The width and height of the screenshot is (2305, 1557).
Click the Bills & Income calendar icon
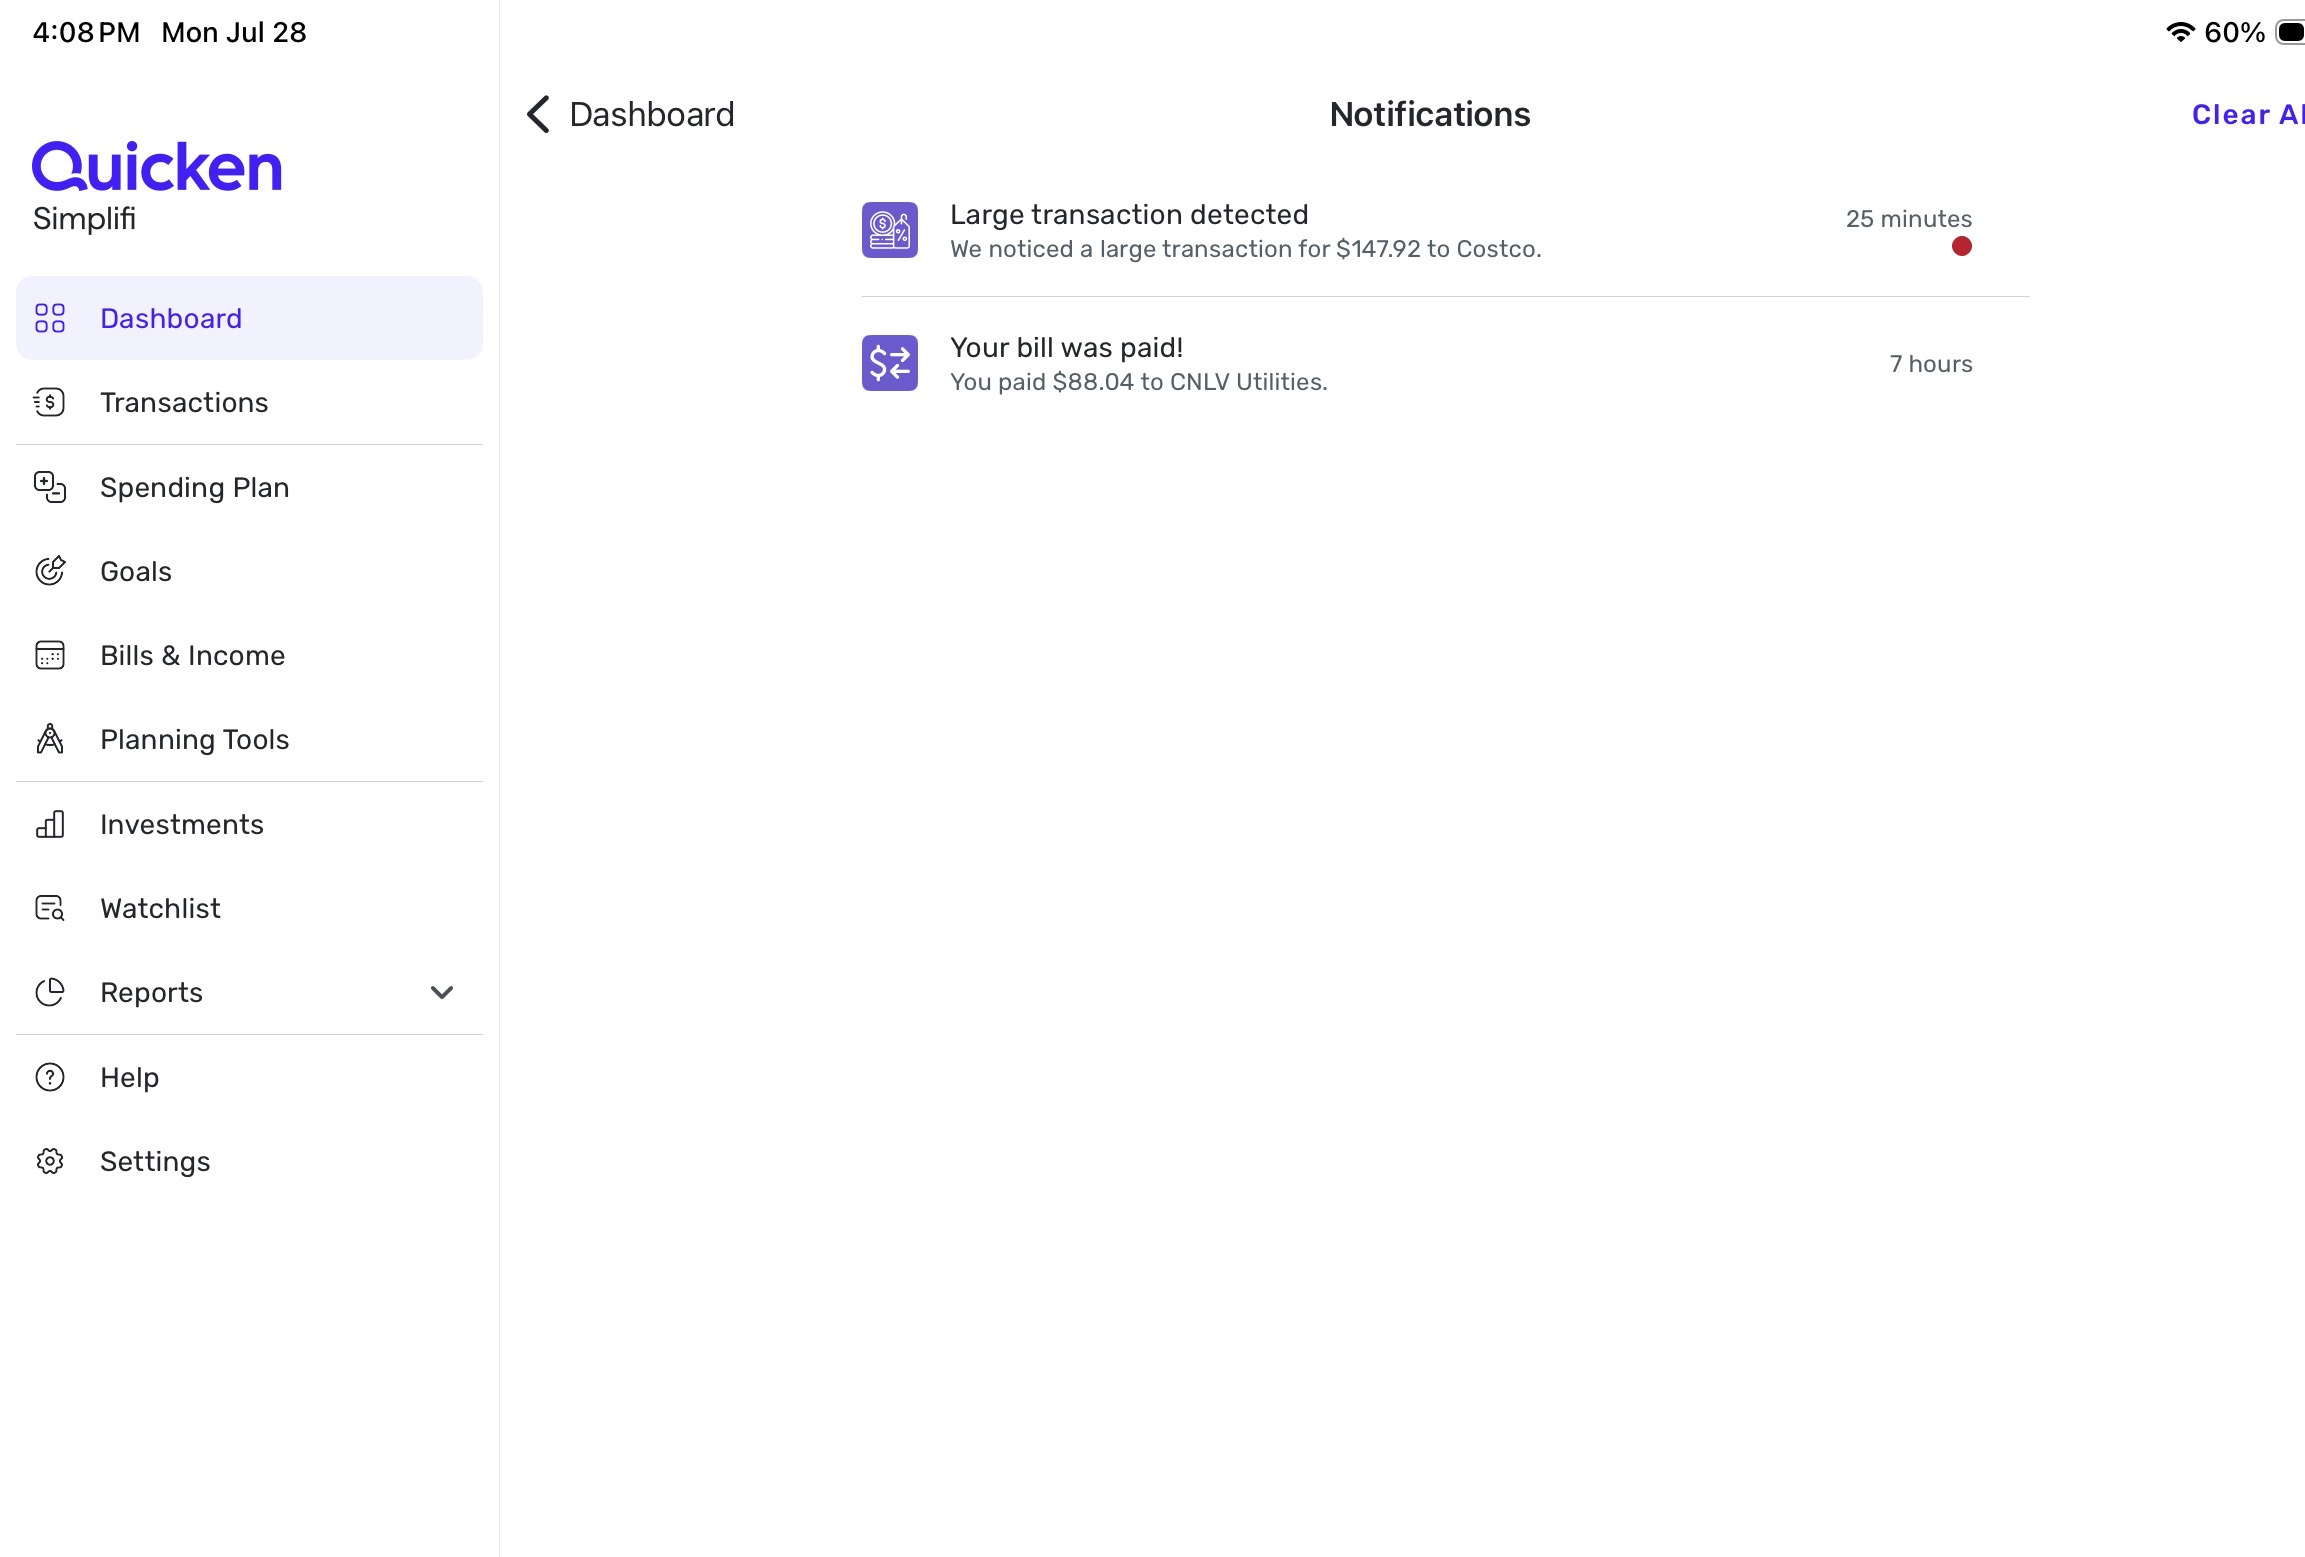[x=50, y=655]
